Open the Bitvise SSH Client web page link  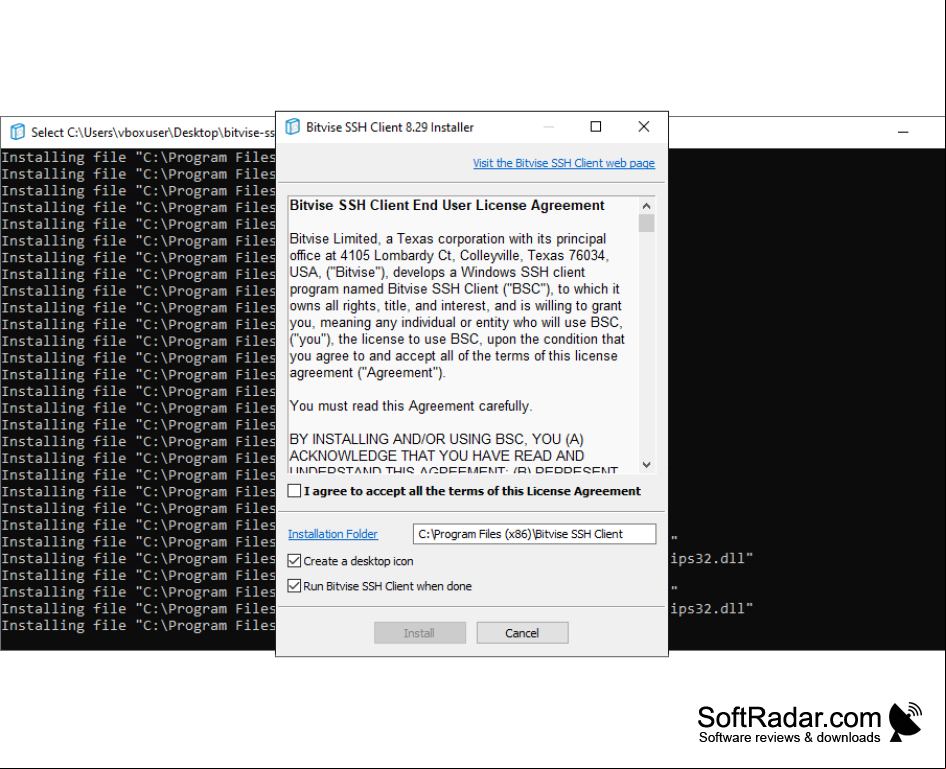click(563, 163)
